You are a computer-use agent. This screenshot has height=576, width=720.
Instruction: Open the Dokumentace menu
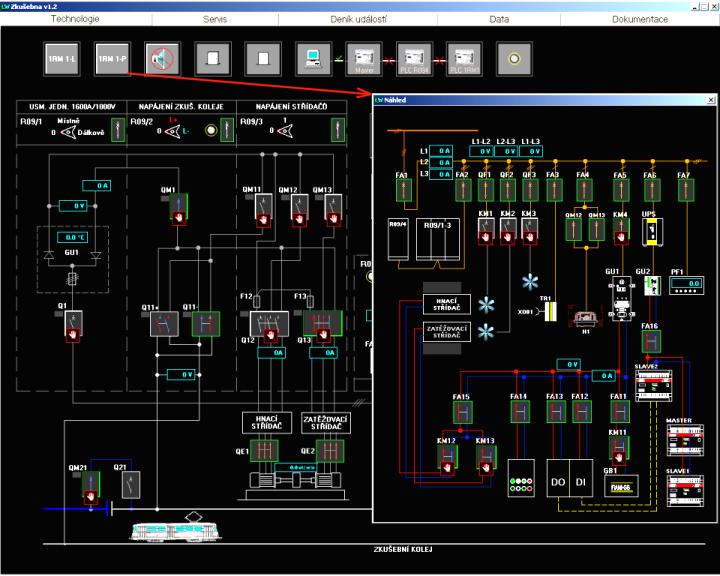pos(640,19)
